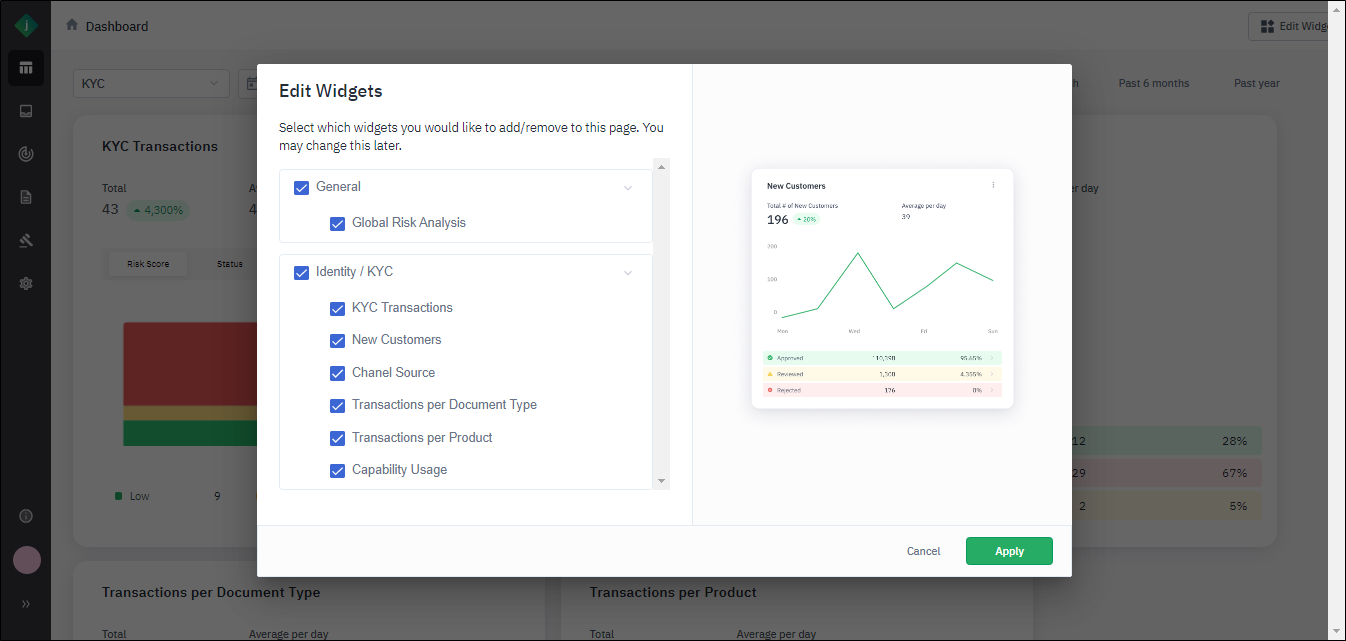The image size is (1346, 641).
Task: Select the Past year range tab
Action: point(1256,84)
